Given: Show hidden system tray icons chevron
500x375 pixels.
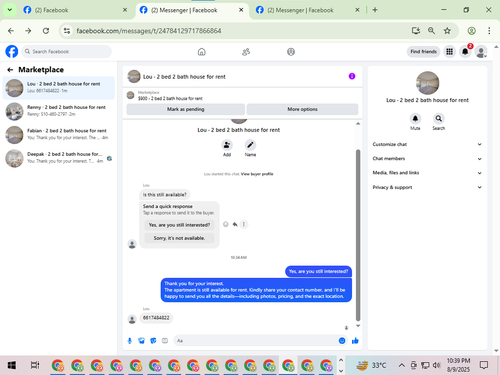Looking at the screenshot, I should 402,365.
